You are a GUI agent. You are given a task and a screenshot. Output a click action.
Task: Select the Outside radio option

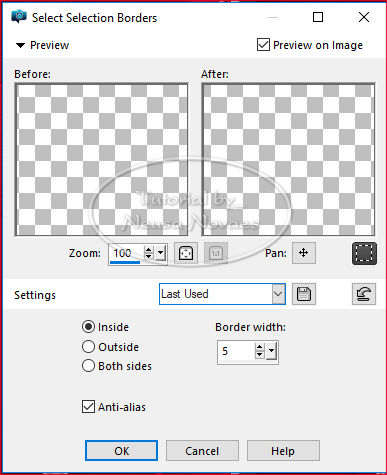coord(88,347)
